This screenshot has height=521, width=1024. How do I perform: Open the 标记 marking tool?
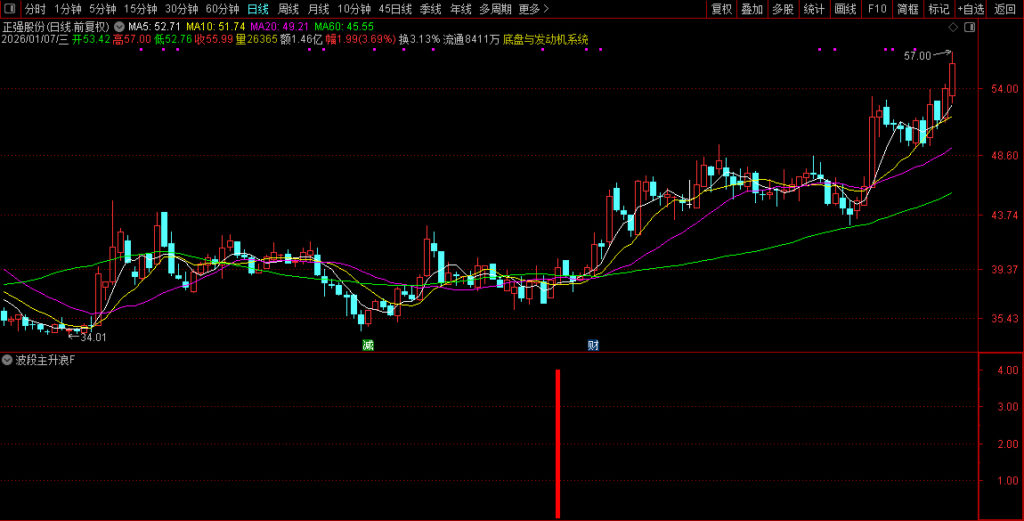[938, 9]
